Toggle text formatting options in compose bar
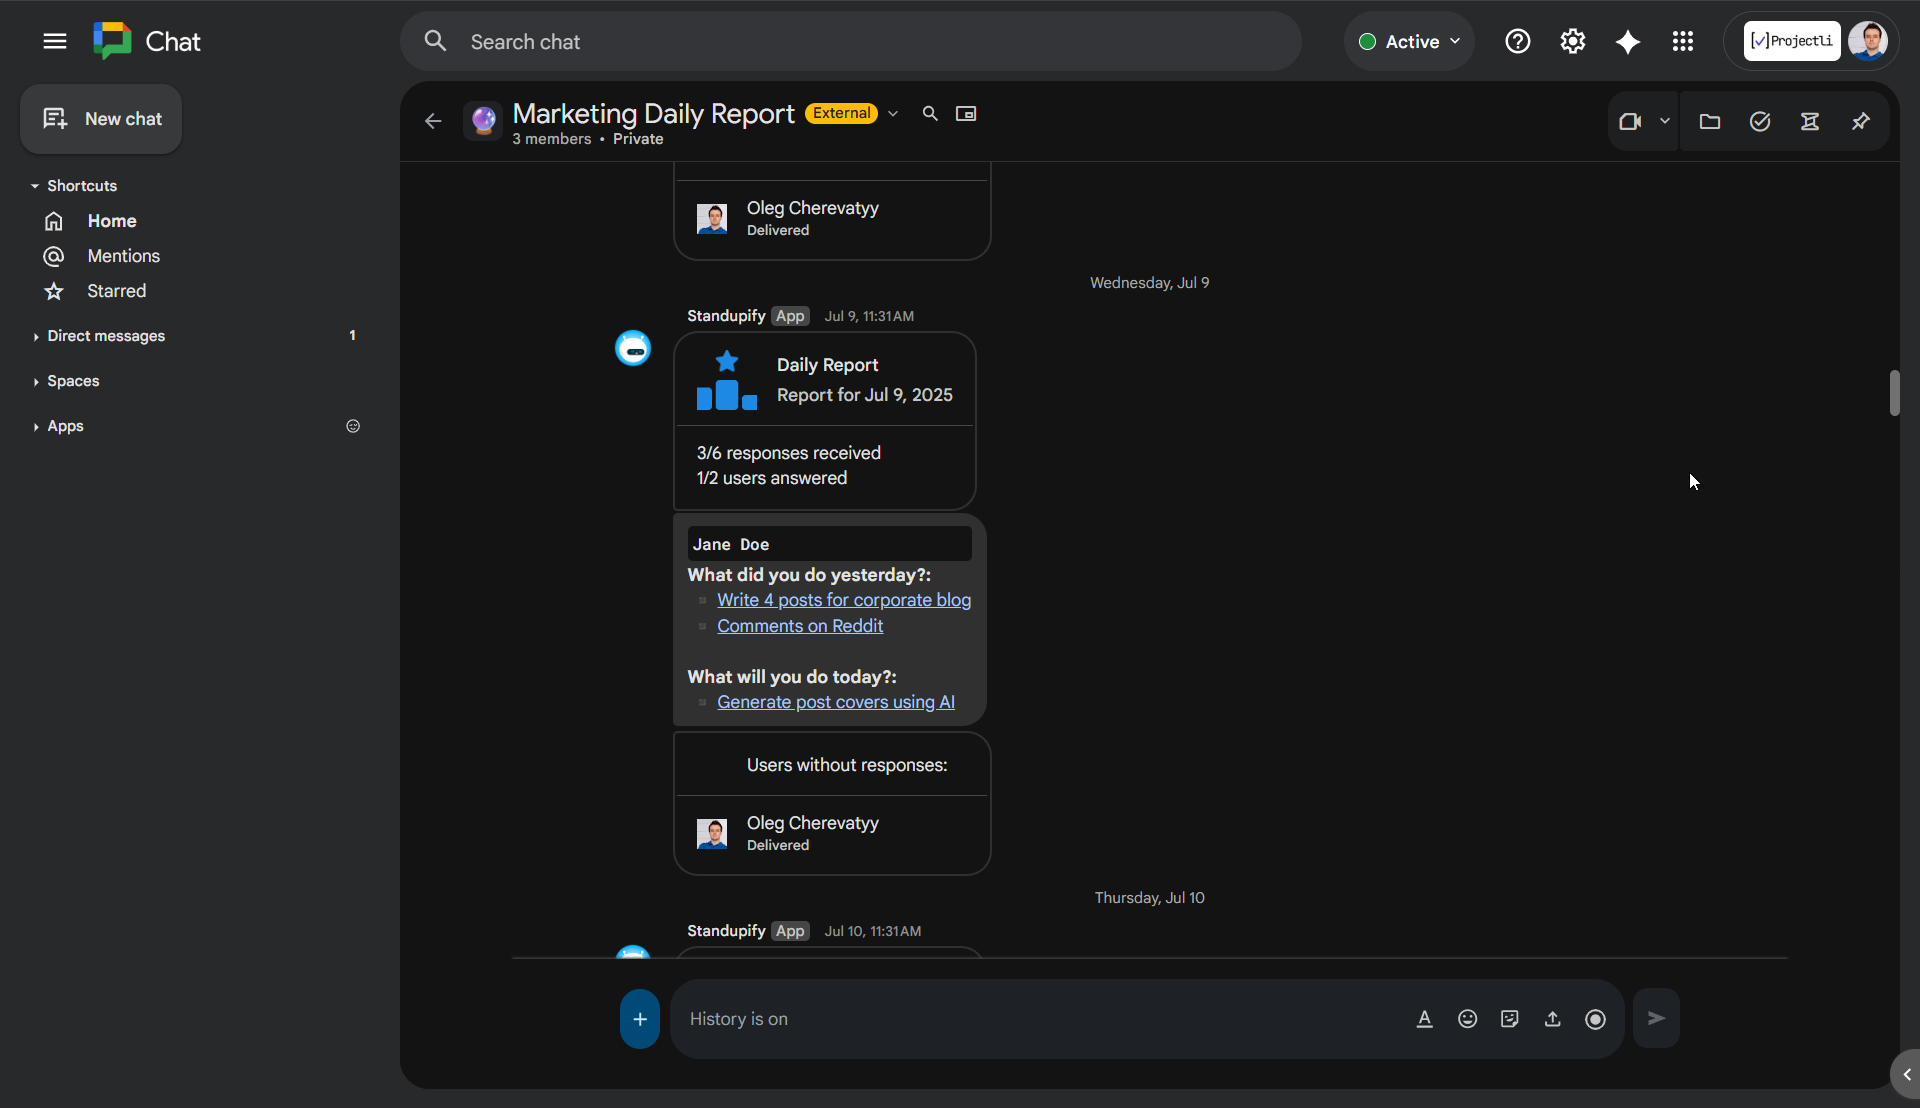 coord(1424,1018)
